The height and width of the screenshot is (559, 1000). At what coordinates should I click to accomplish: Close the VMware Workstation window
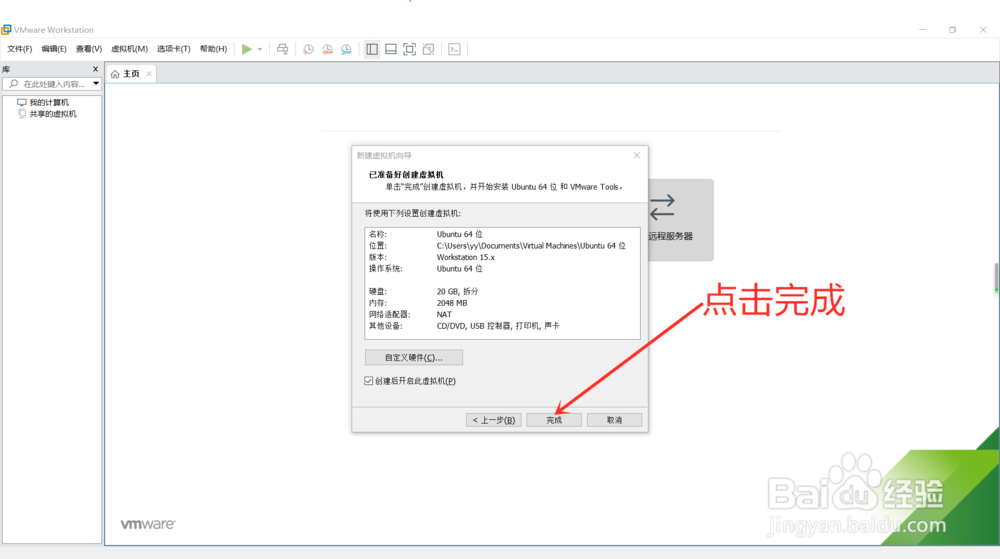click(983, 30)
